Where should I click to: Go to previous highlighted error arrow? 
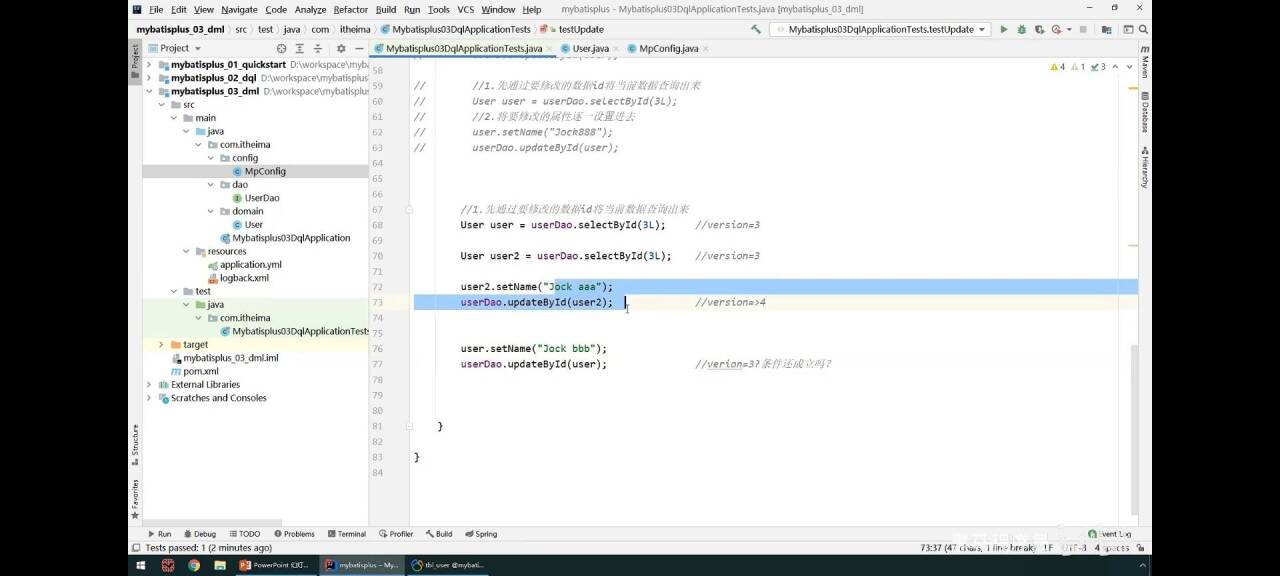click(x=1115, y=67)
